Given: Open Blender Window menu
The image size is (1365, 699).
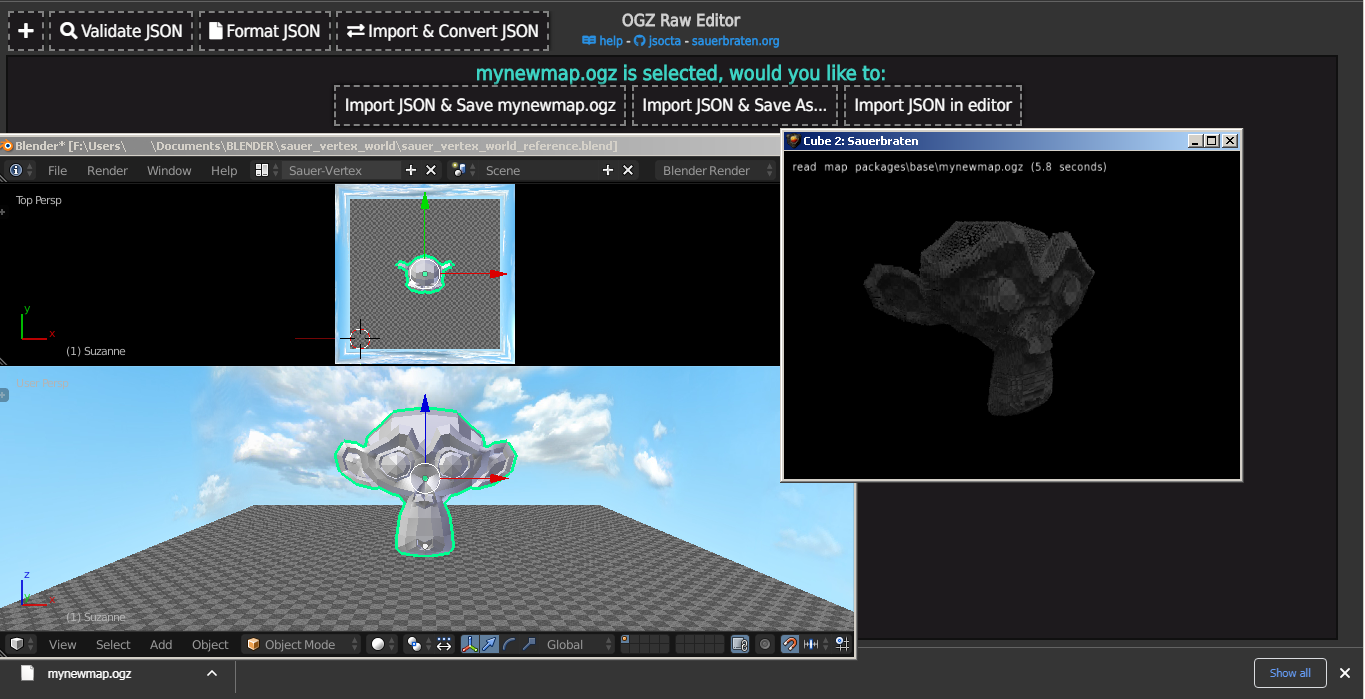Looking at the screenshot, I should [169, 171].
